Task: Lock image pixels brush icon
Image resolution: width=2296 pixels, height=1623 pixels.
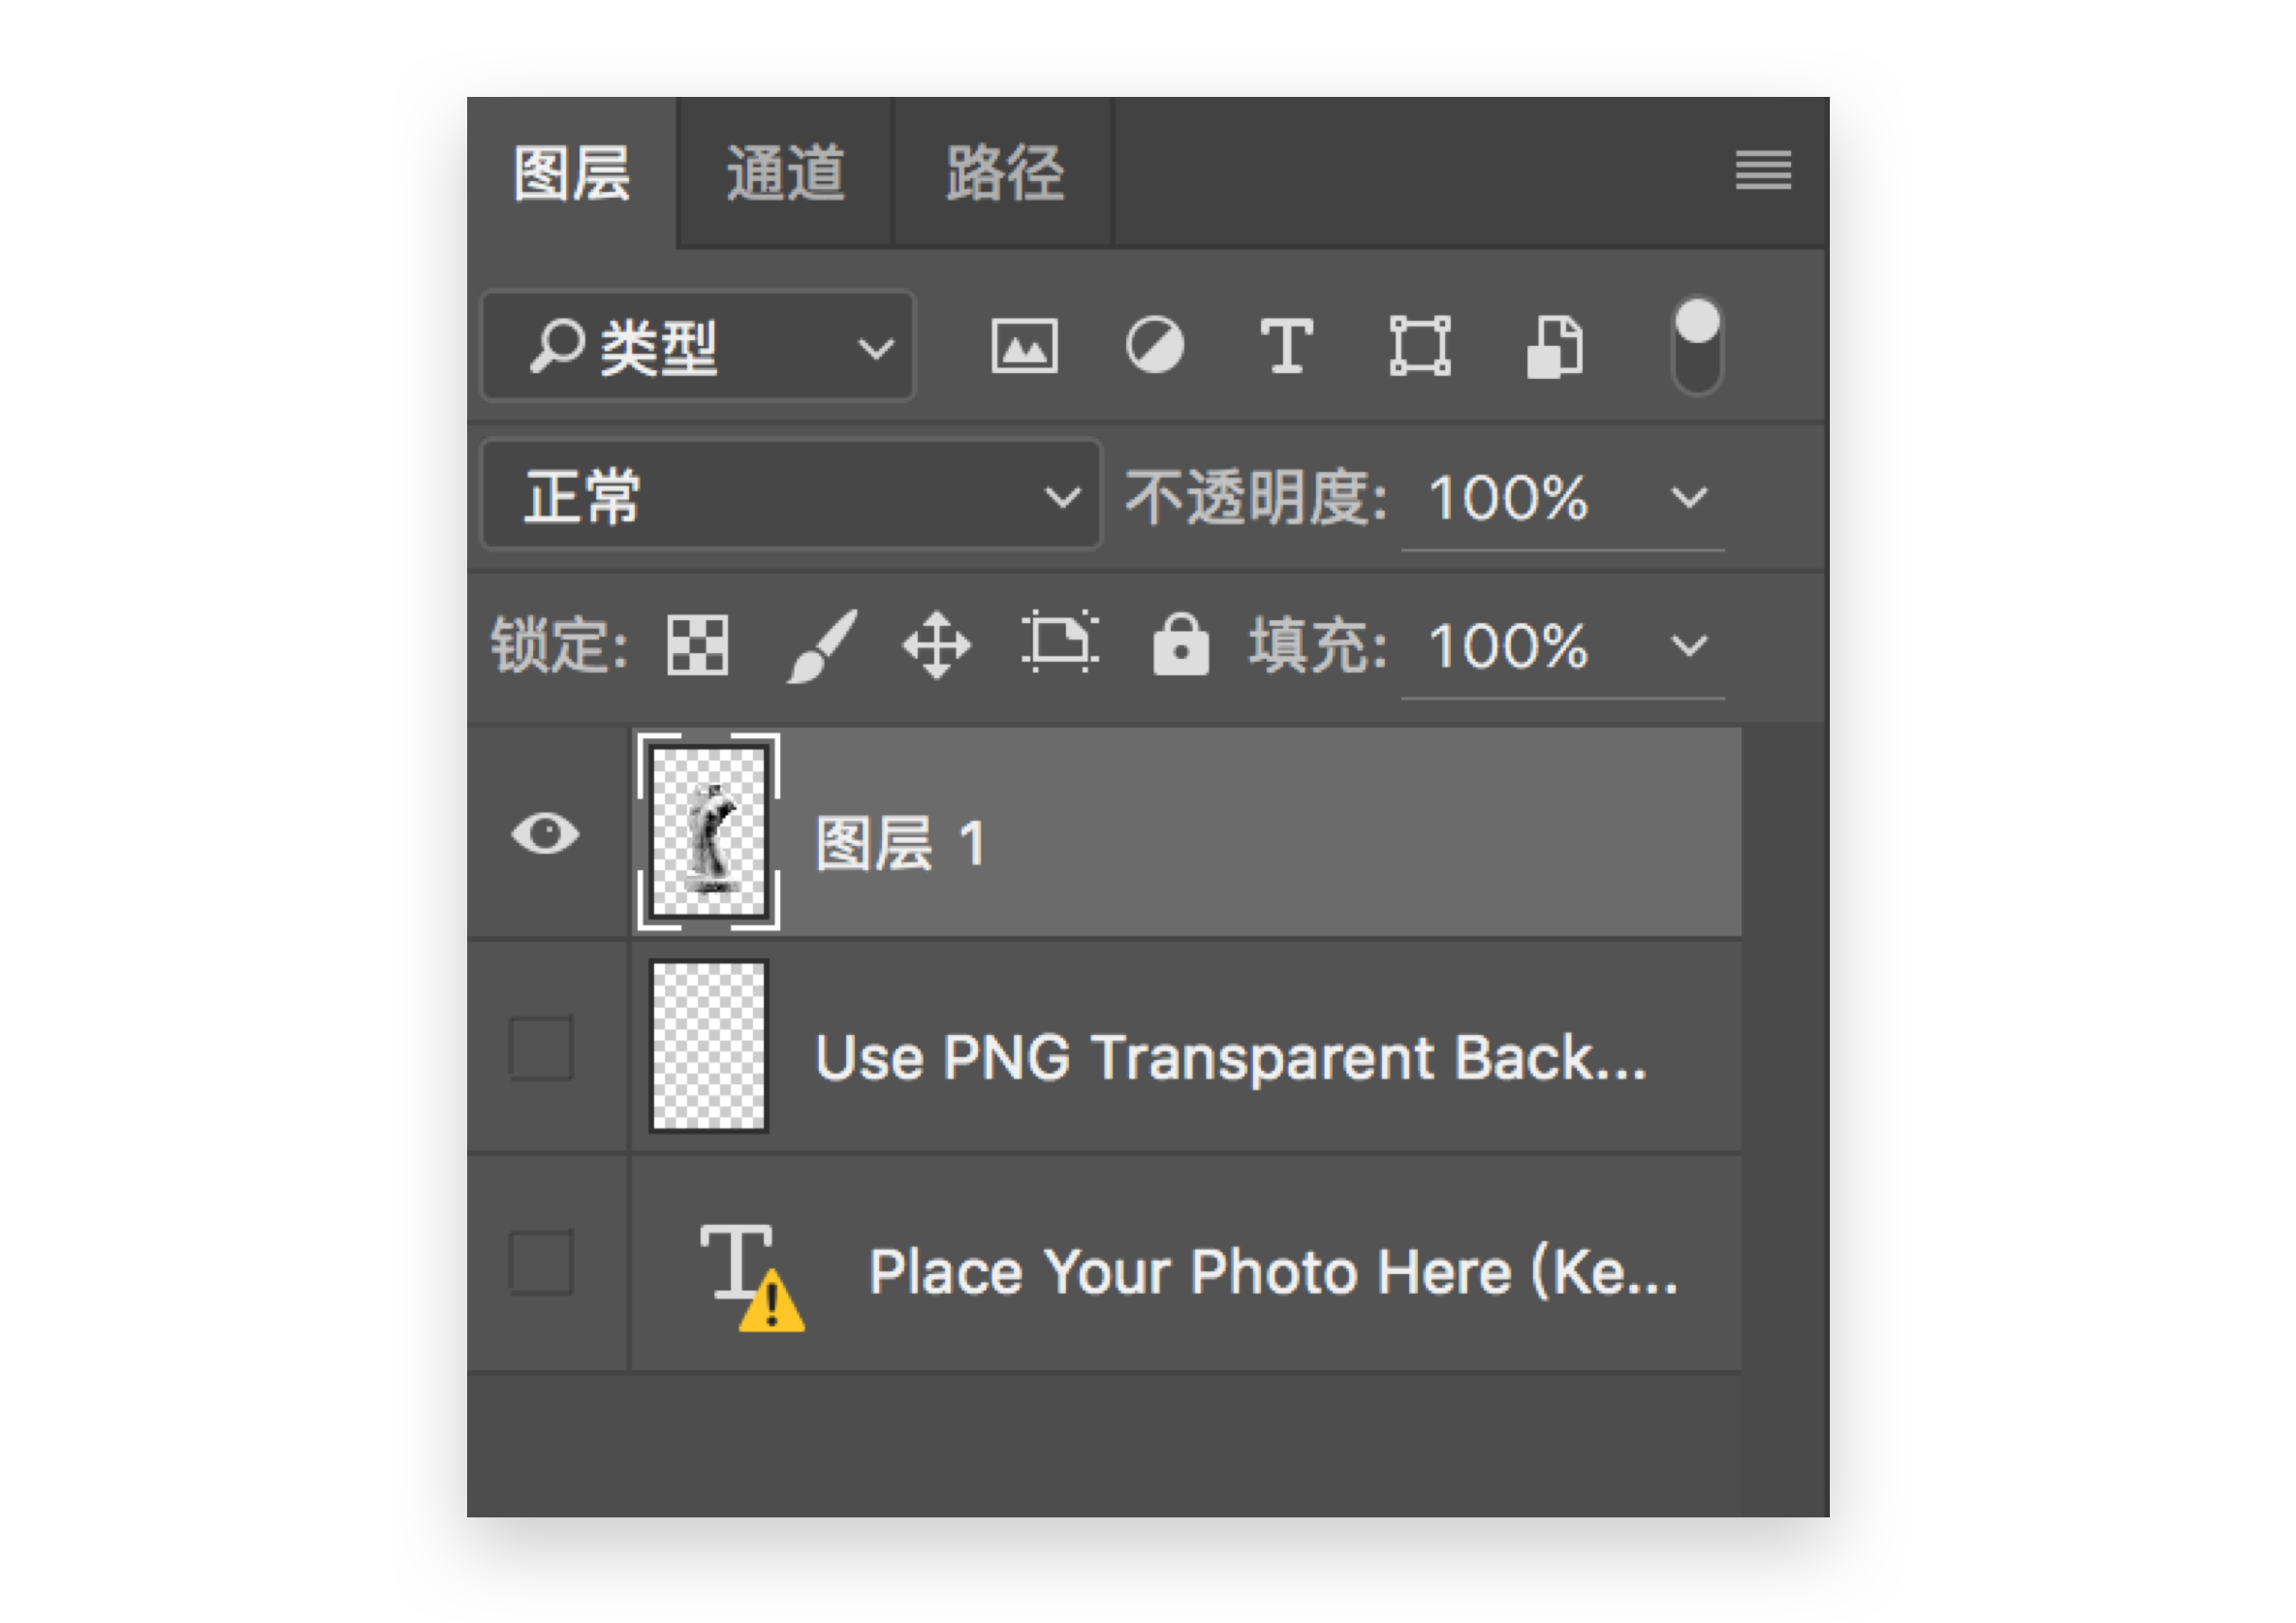Action: 822,645
